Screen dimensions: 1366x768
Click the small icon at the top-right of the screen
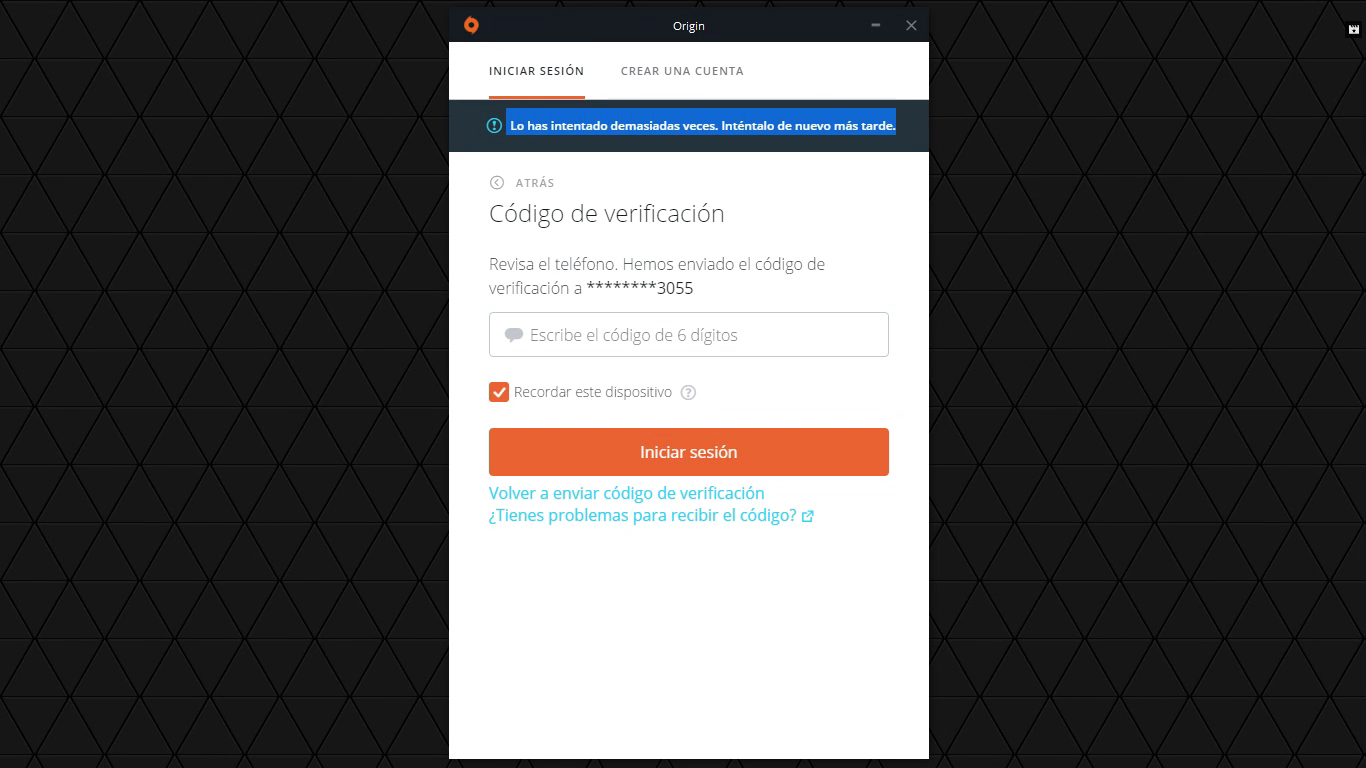click(1354, 30)
